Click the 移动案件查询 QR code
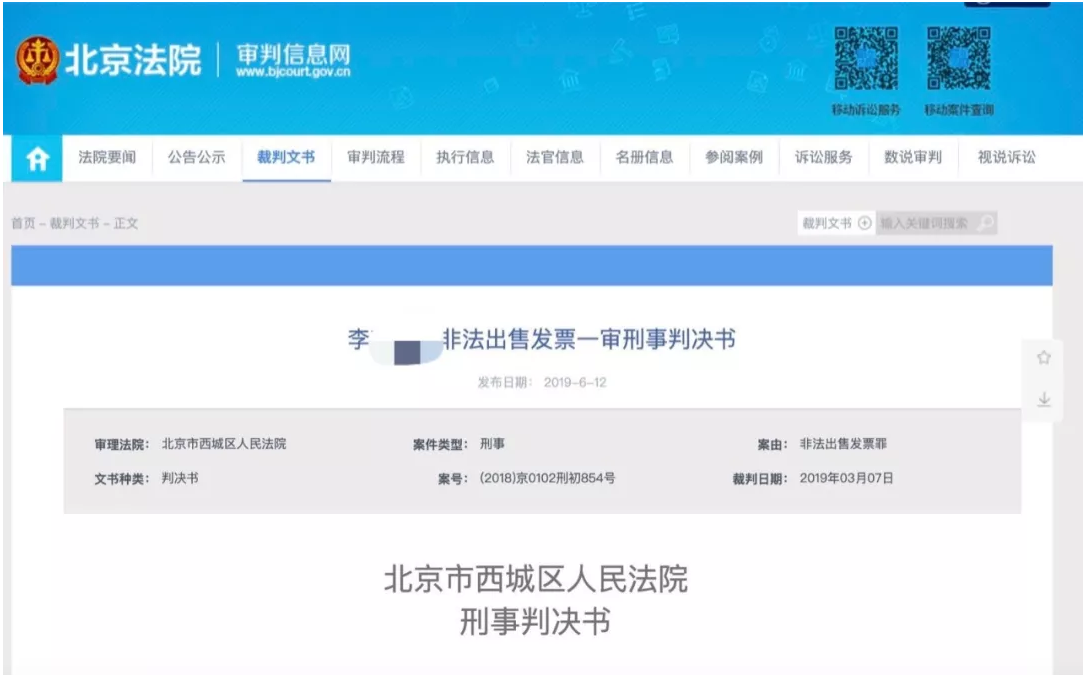Viewport: 1086px width, 679px height. pyautogui.click(x=958, y=61)
